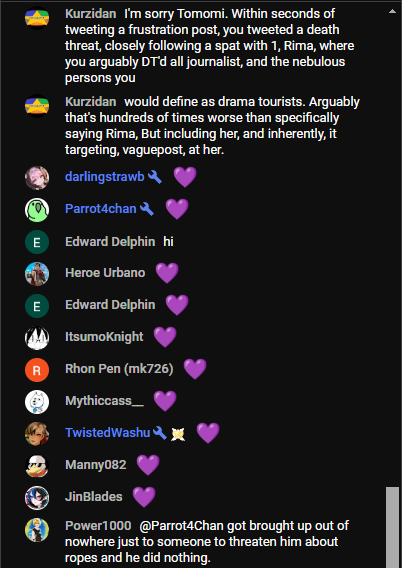Click purple heart next to Heroe Urbano

click(x=167, y=273)
